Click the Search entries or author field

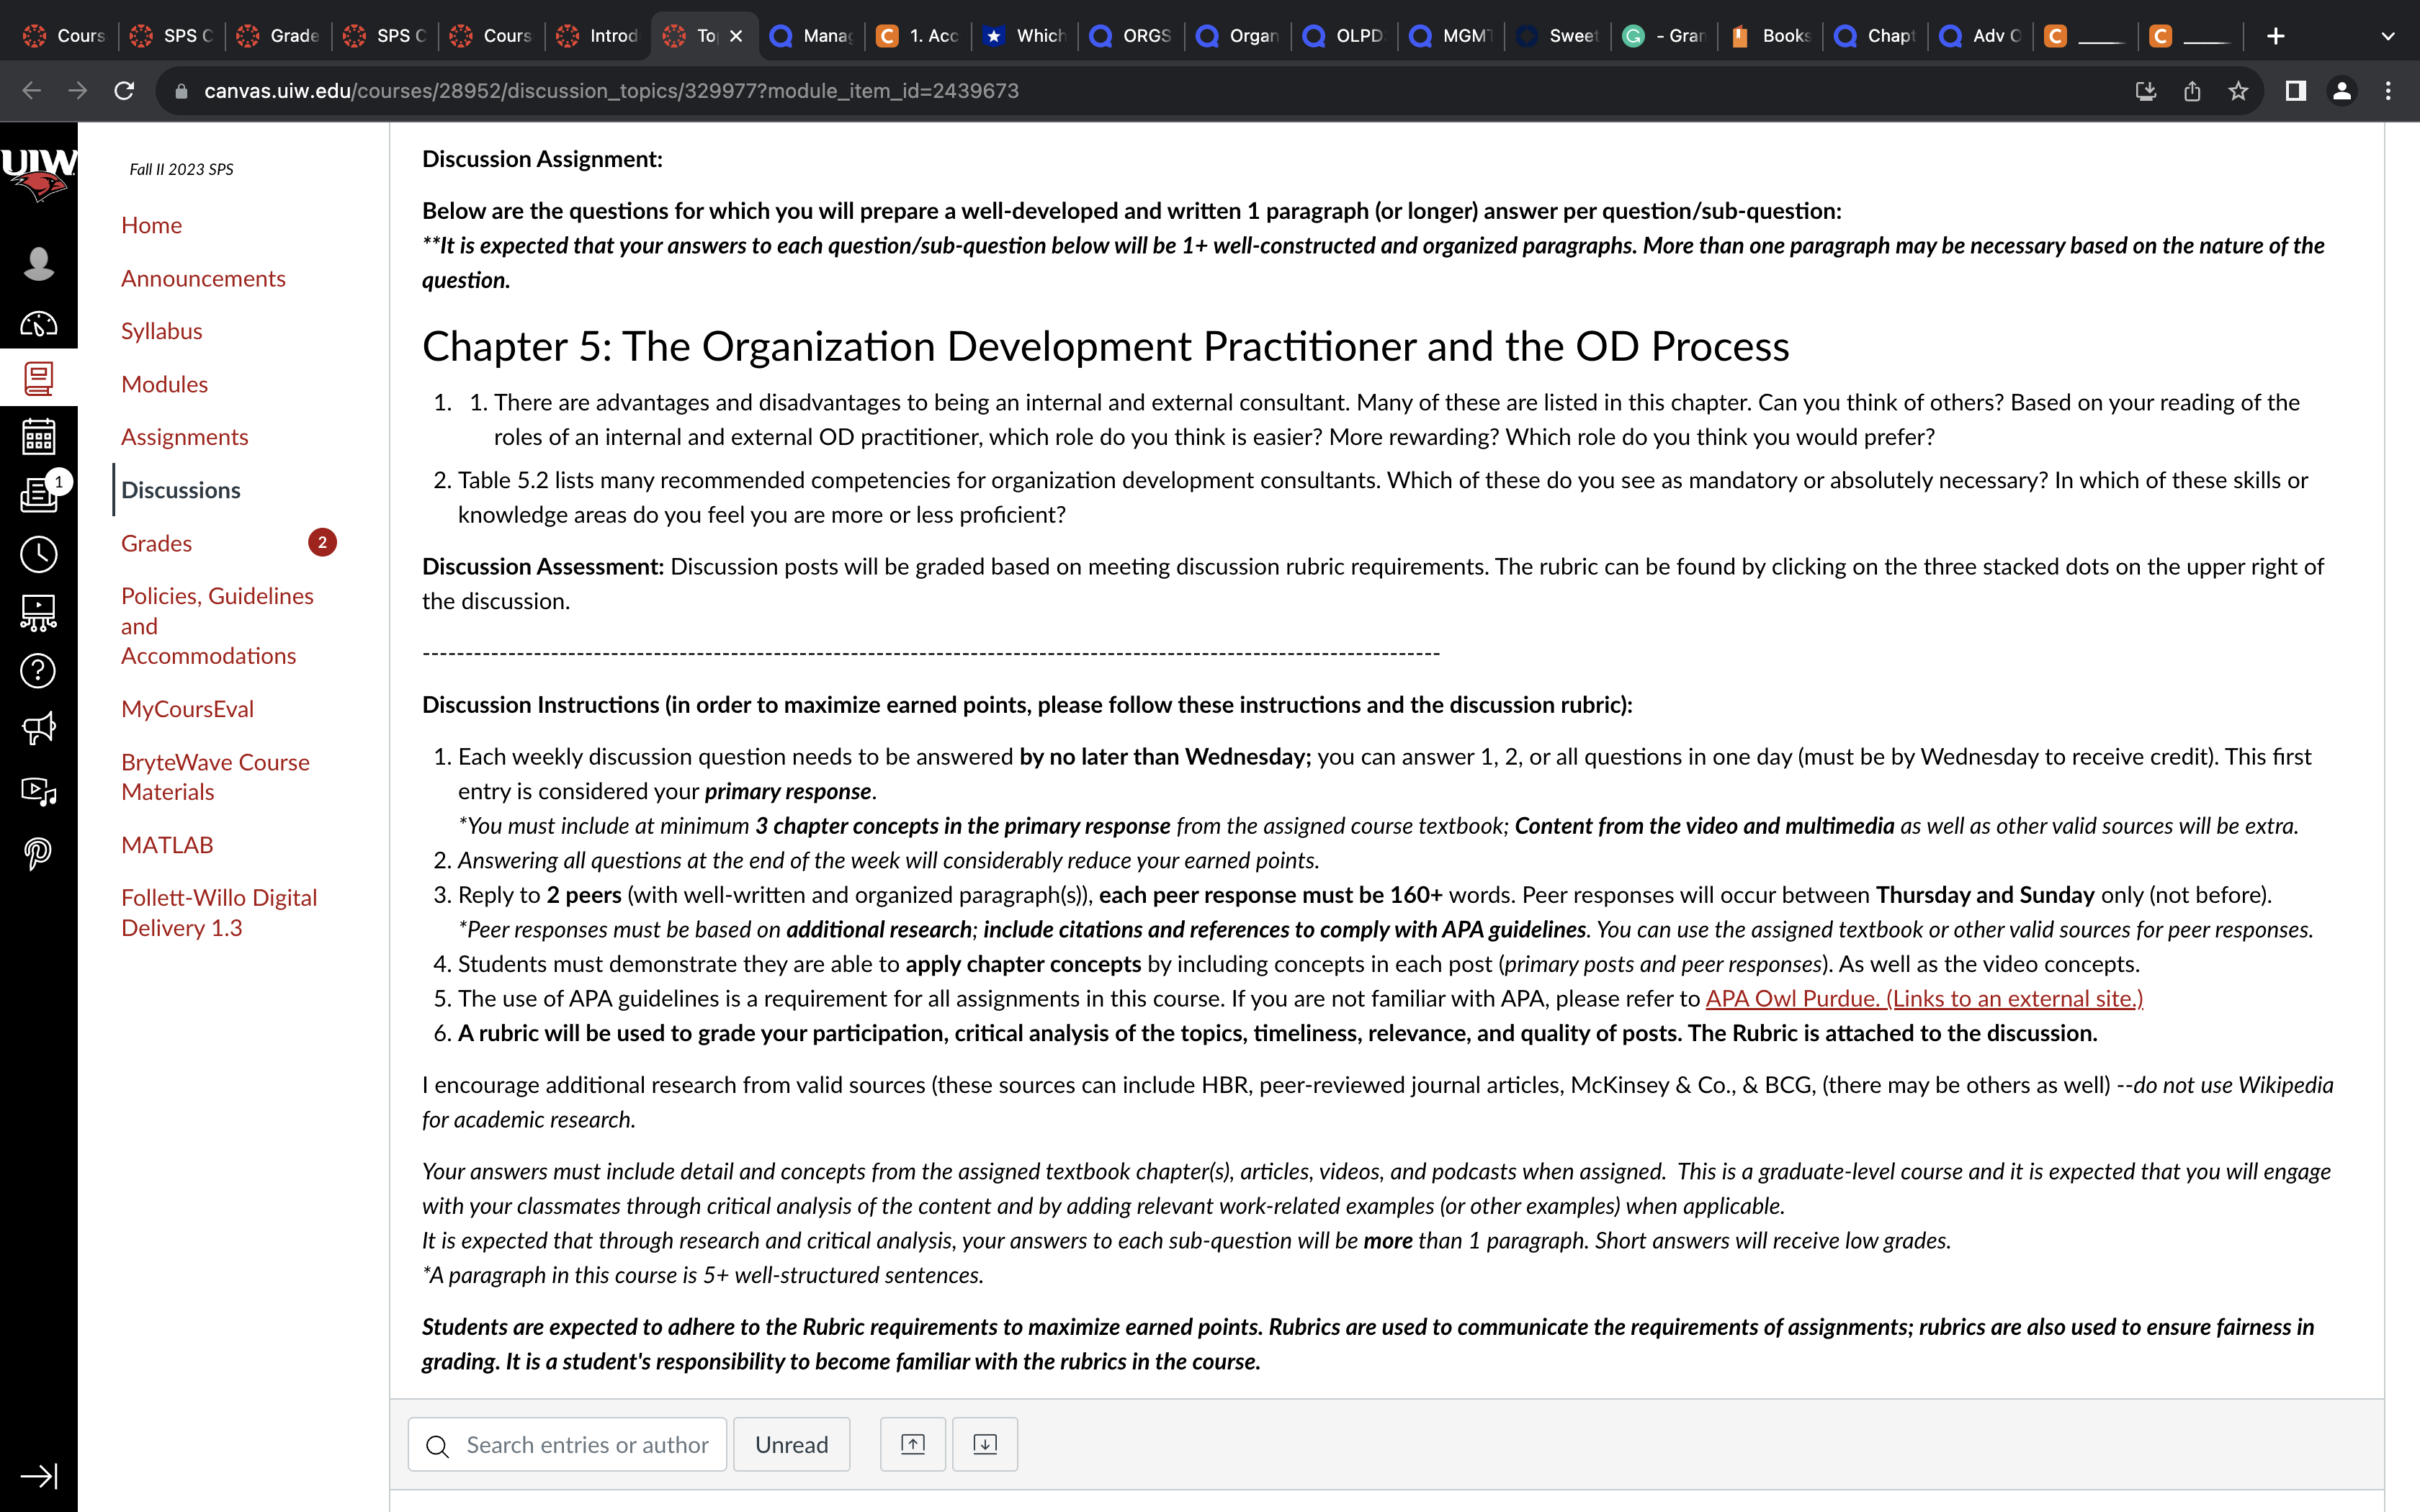[567, 1444]
